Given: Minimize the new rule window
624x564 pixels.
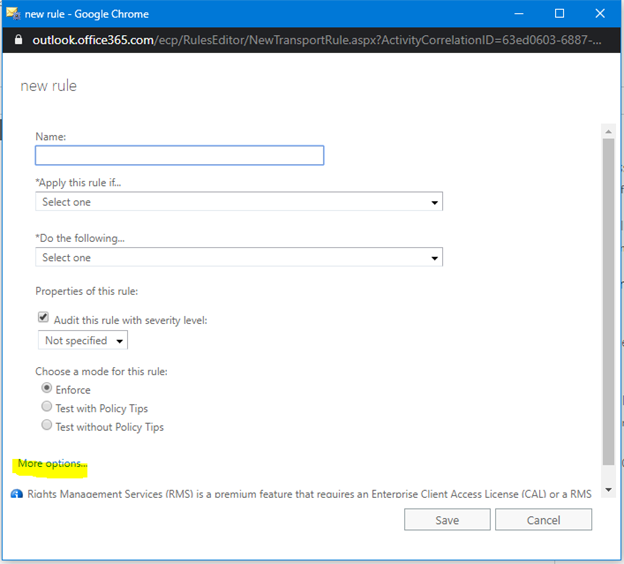Looking at the screenshot, I should coord(519,14).
